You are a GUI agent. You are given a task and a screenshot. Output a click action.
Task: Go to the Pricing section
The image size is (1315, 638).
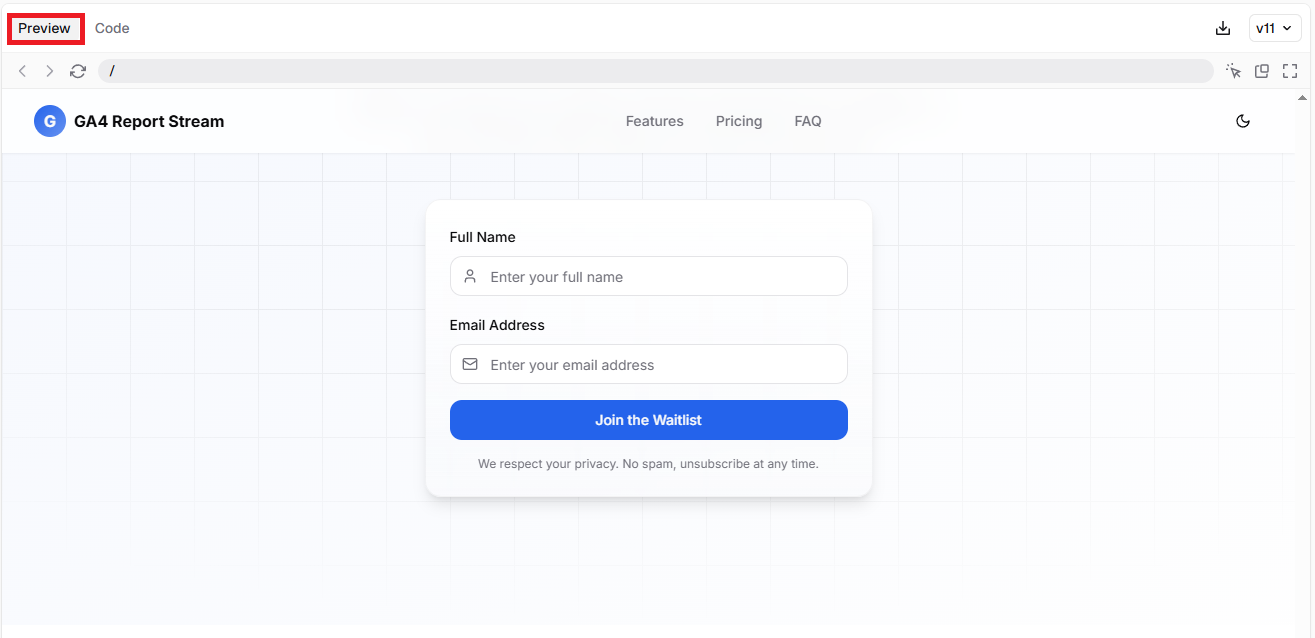click(738, 121)
